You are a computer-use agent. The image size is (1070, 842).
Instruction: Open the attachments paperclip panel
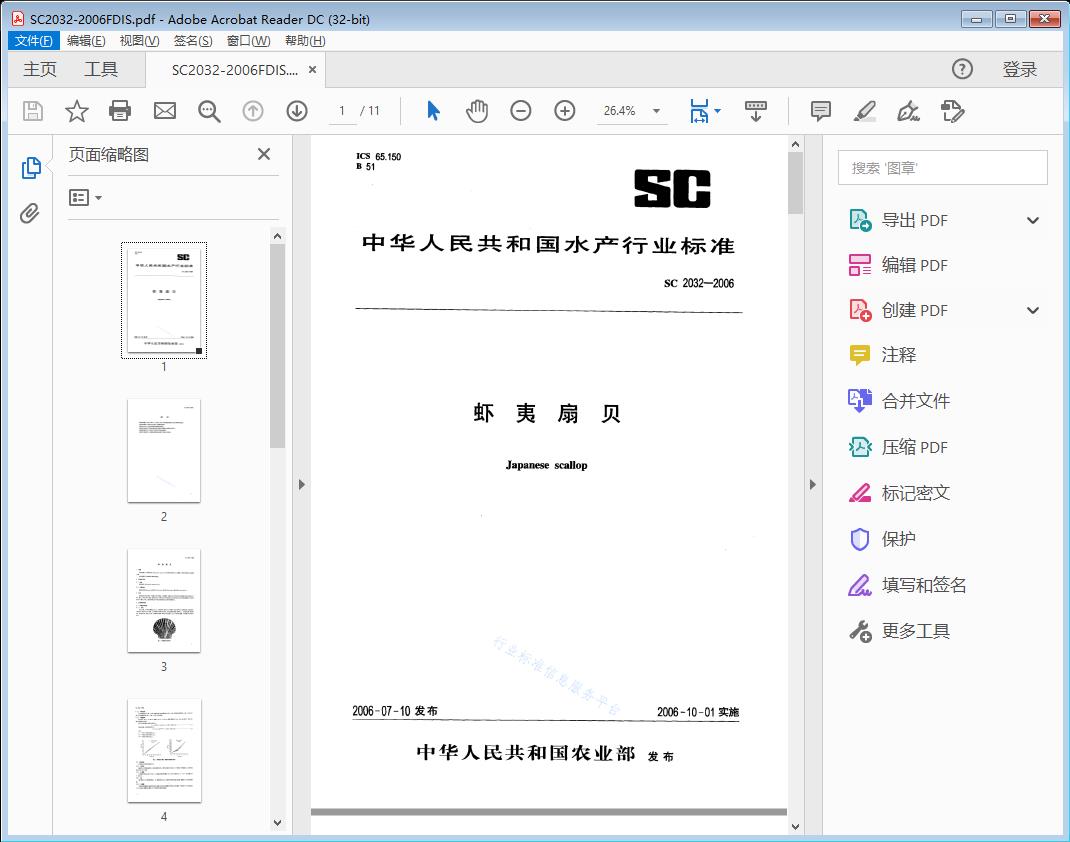click(30, 210)
